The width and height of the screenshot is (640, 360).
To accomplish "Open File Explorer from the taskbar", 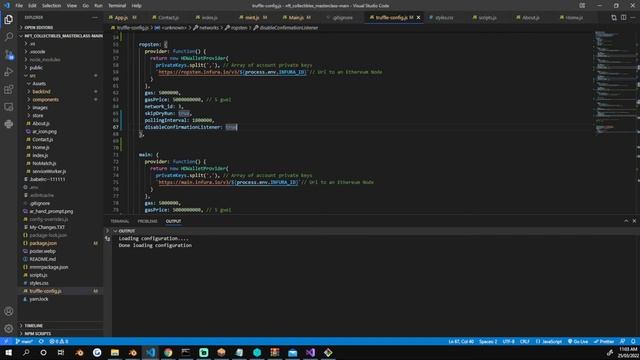I will 115,352.
